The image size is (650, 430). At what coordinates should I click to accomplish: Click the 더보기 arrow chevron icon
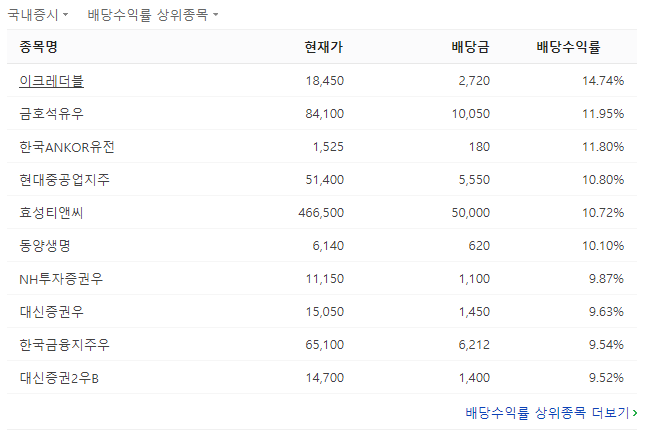tap(635, 412)
